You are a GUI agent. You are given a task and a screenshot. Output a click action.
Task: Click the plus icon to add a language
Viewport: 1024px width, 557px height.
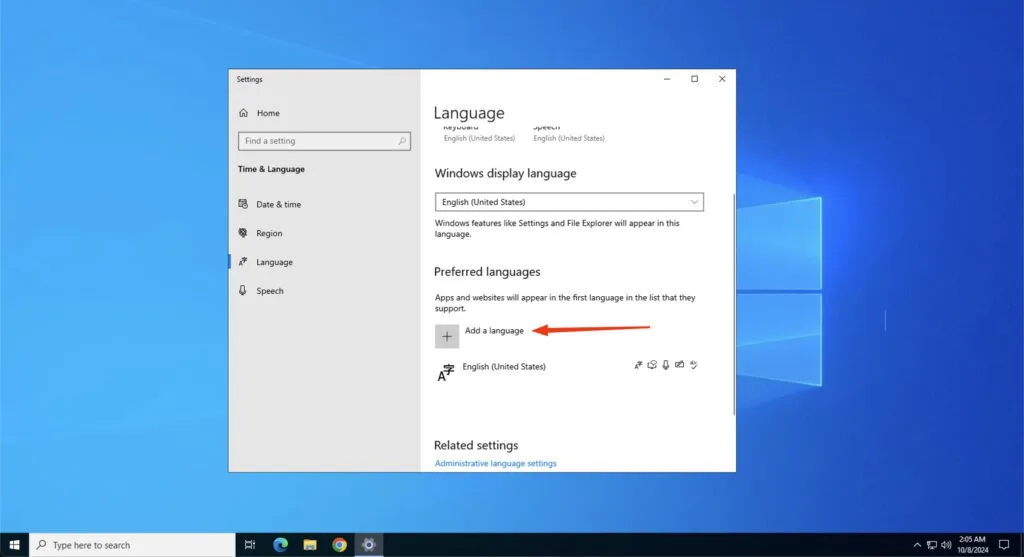[x=447, y=336]
